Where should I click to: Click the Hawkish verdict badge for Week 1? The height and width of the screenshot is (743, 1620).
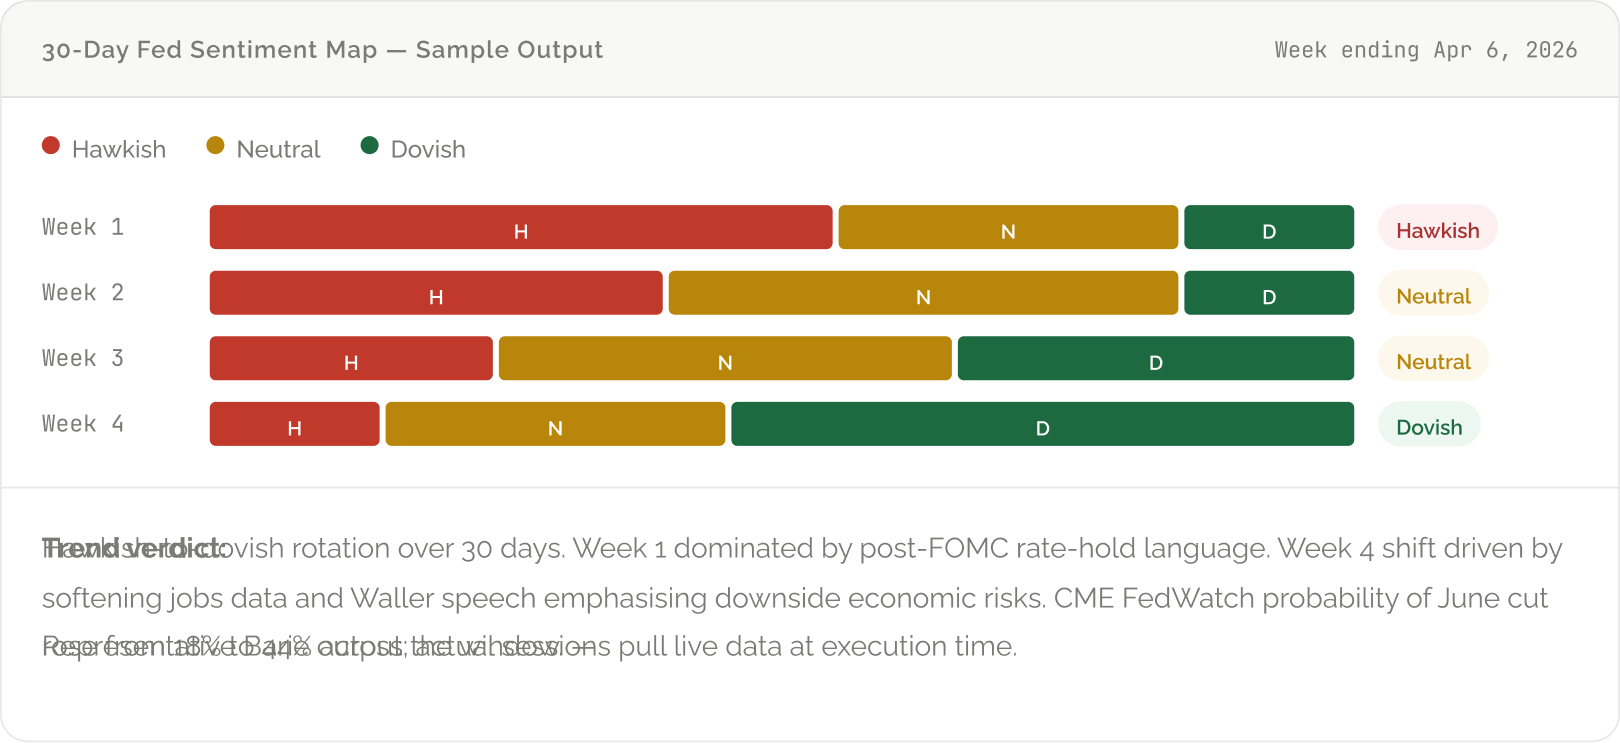1437,230
